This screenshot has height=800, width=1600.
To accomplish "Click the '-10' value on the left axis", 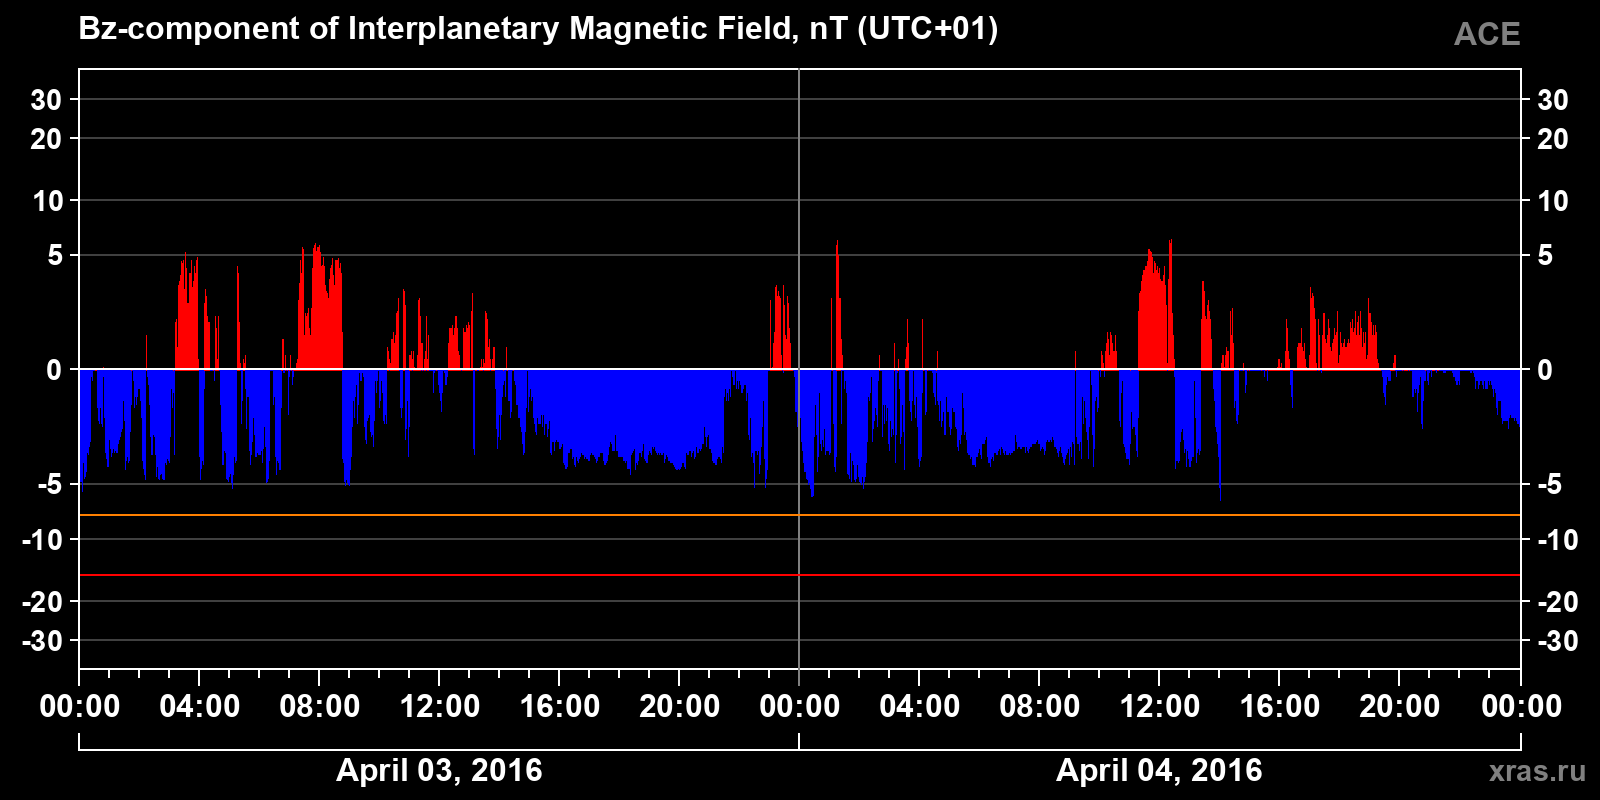I will [42, 540].
